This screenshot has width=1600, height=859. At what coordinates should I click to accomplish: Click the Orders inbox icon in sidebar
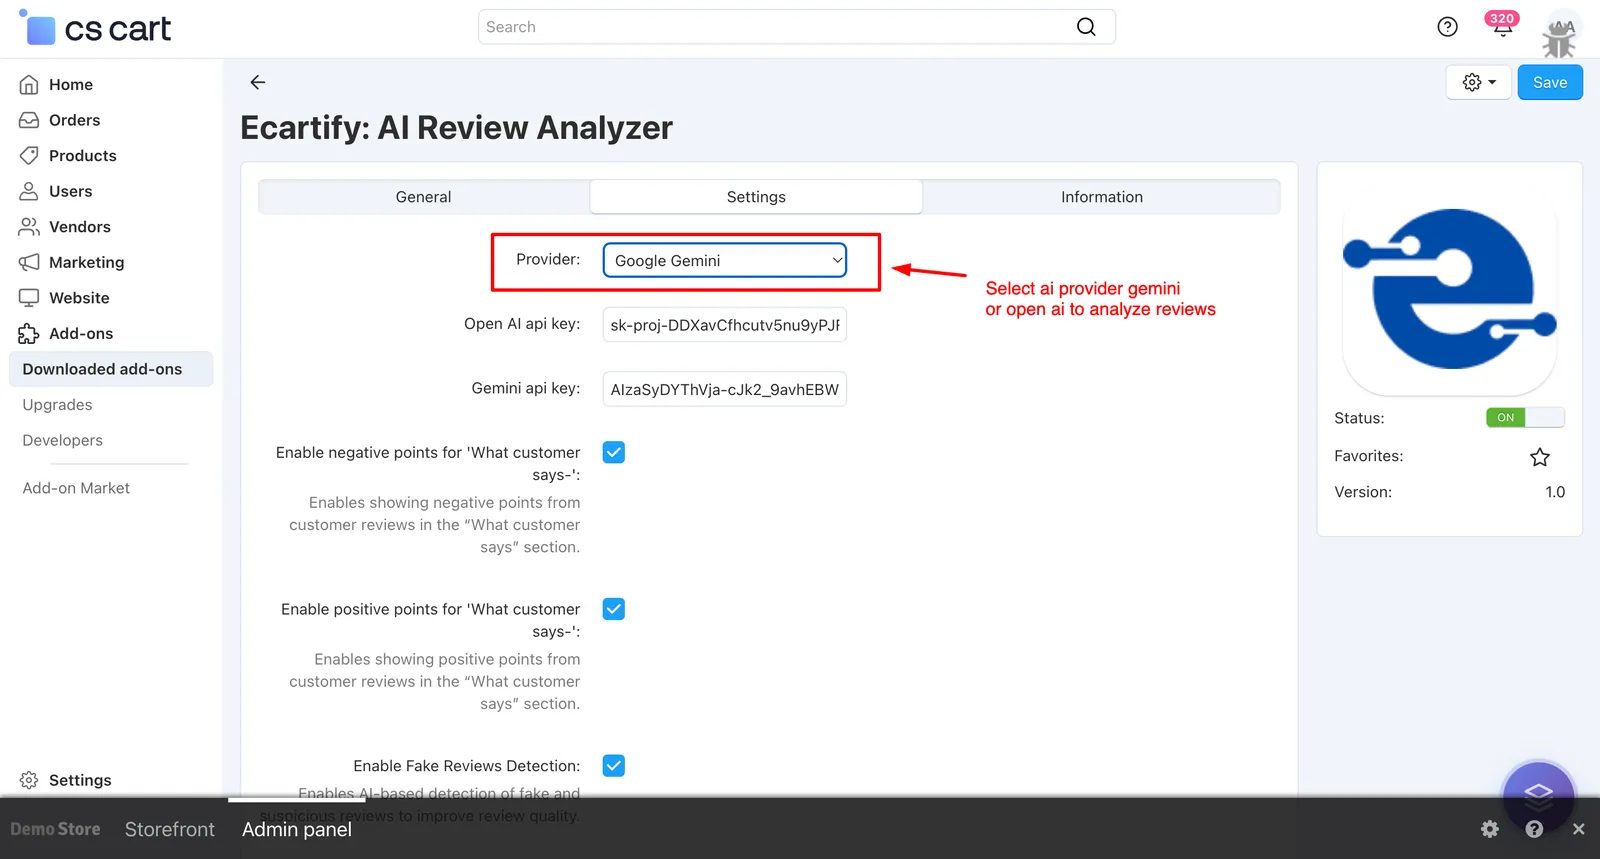(x=29, y=120)
